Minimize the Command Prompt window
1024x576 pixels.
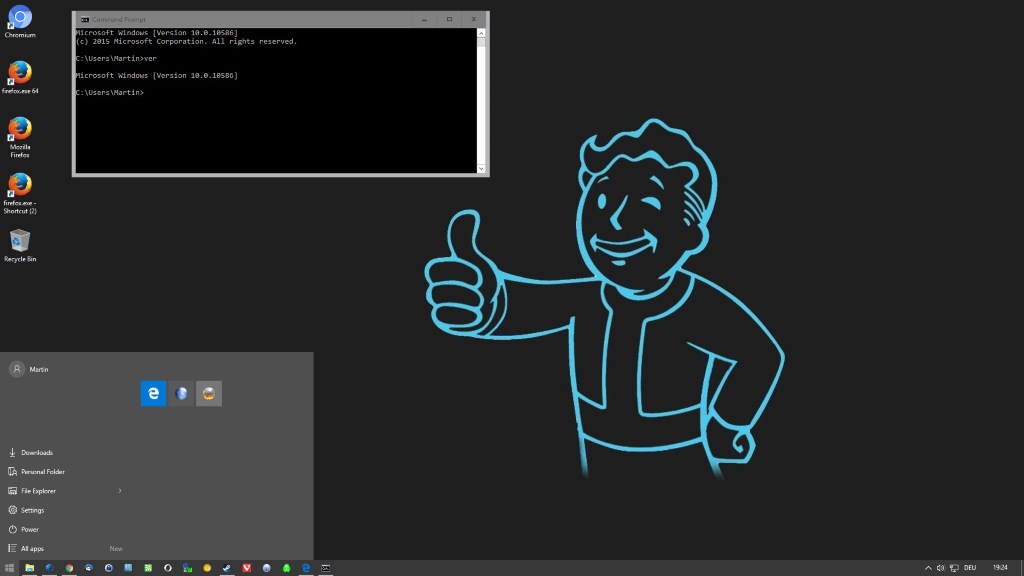[x=424, y=20]
